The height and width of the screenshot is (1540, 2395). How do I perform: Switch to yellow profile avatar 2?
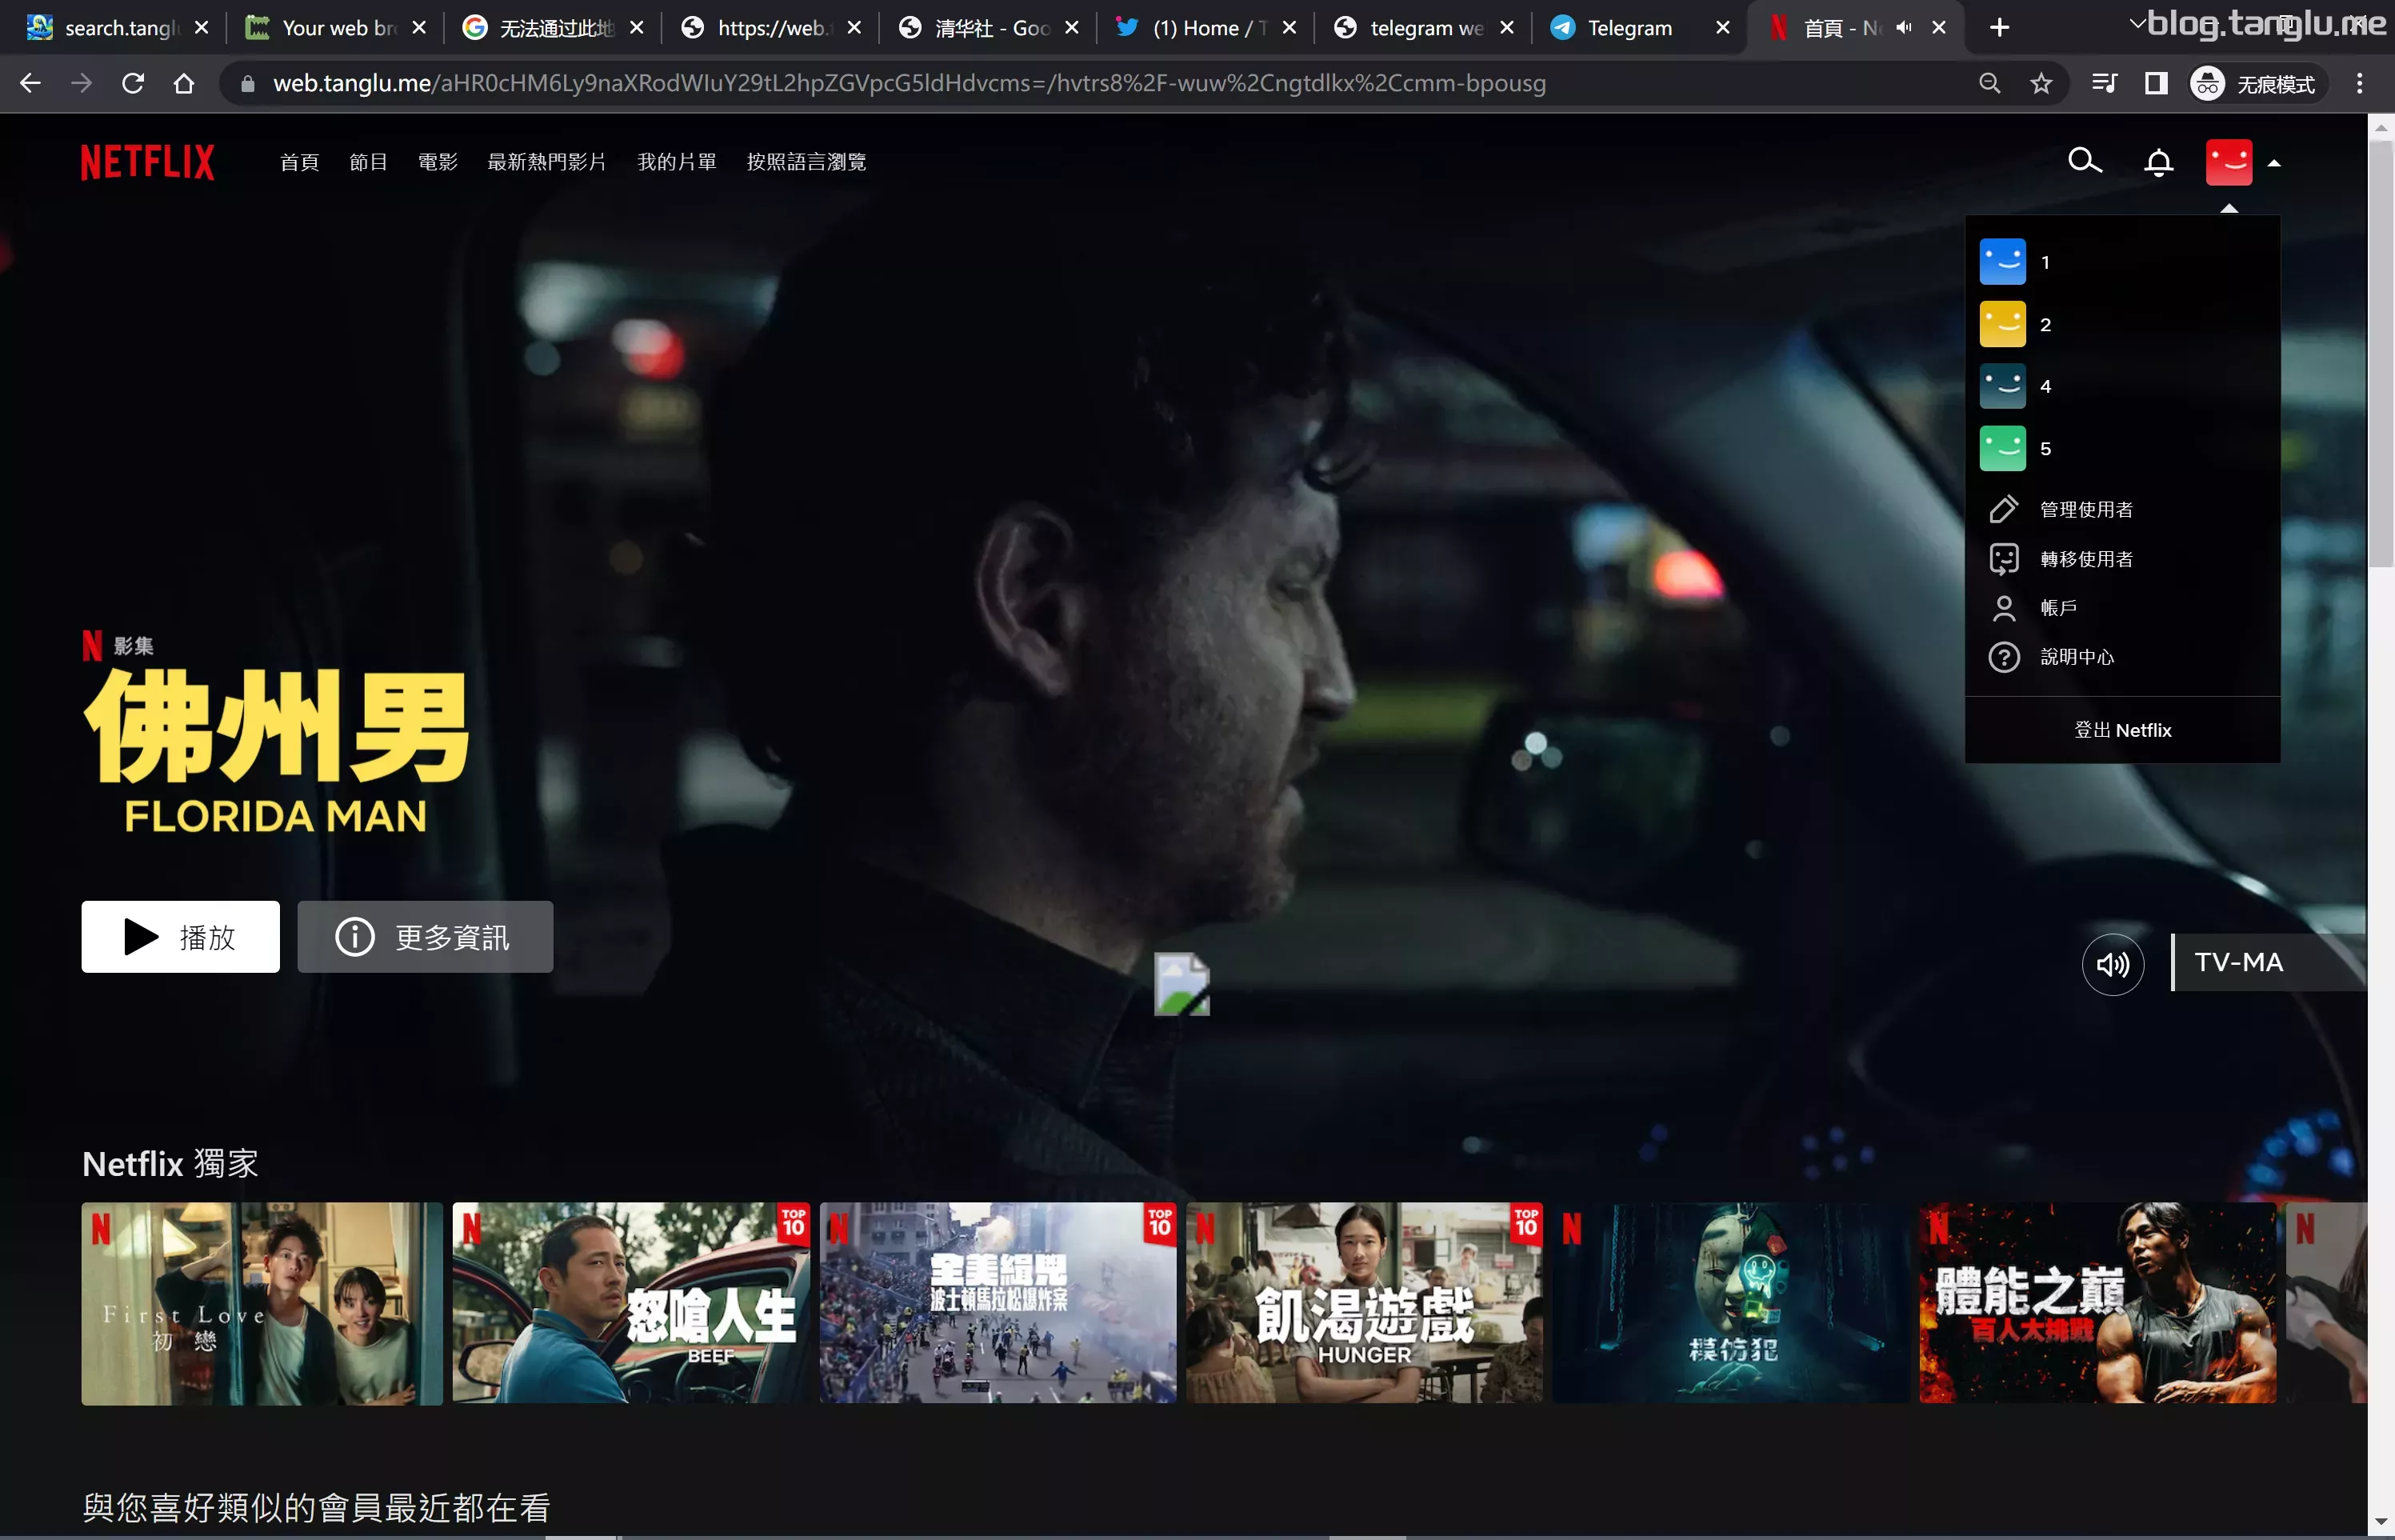pyautogui.click(x=2002, y=324)
